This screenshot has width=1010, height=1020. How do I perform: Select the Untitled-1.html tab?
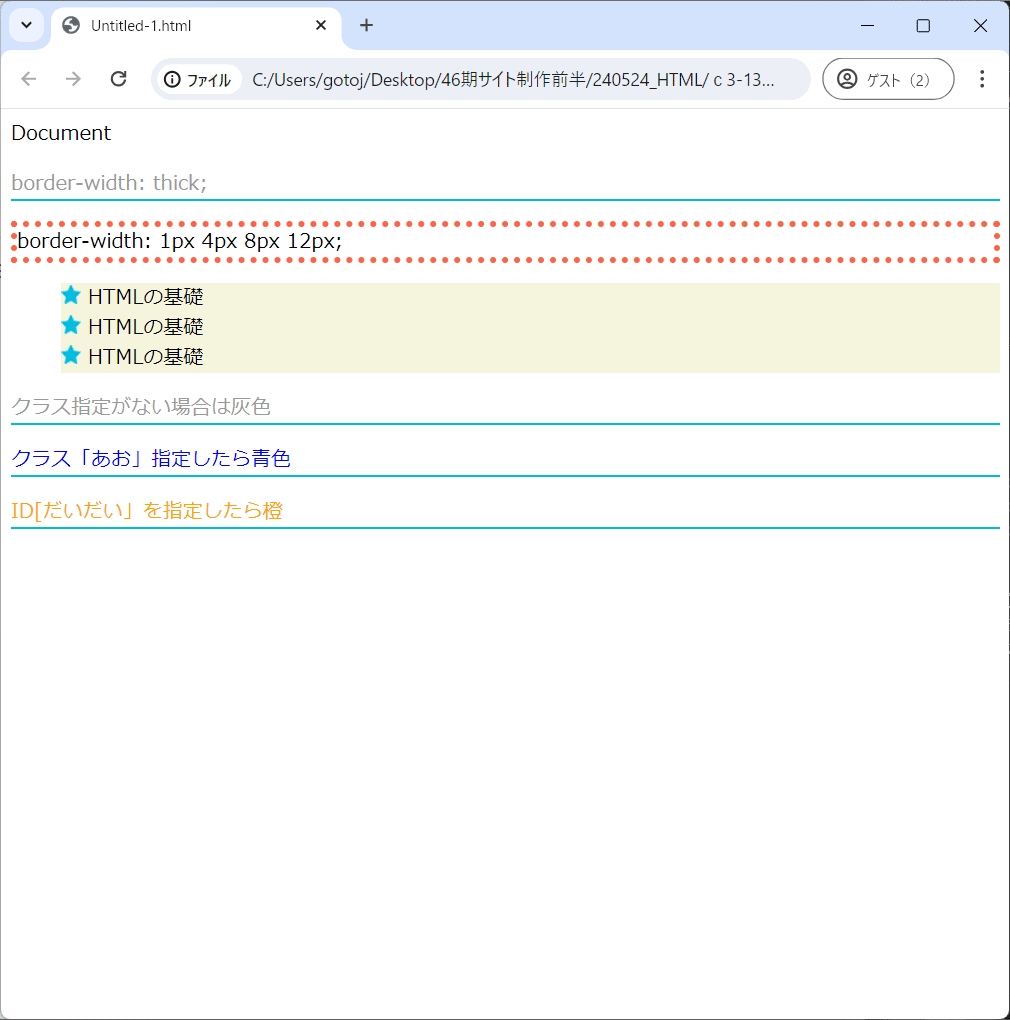(x=196, y=26)
